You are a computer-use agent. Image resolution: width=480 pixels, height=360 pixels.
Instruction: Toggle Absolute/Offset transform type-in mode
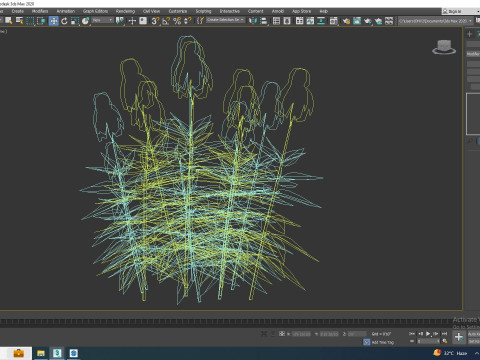pos(282,334)
